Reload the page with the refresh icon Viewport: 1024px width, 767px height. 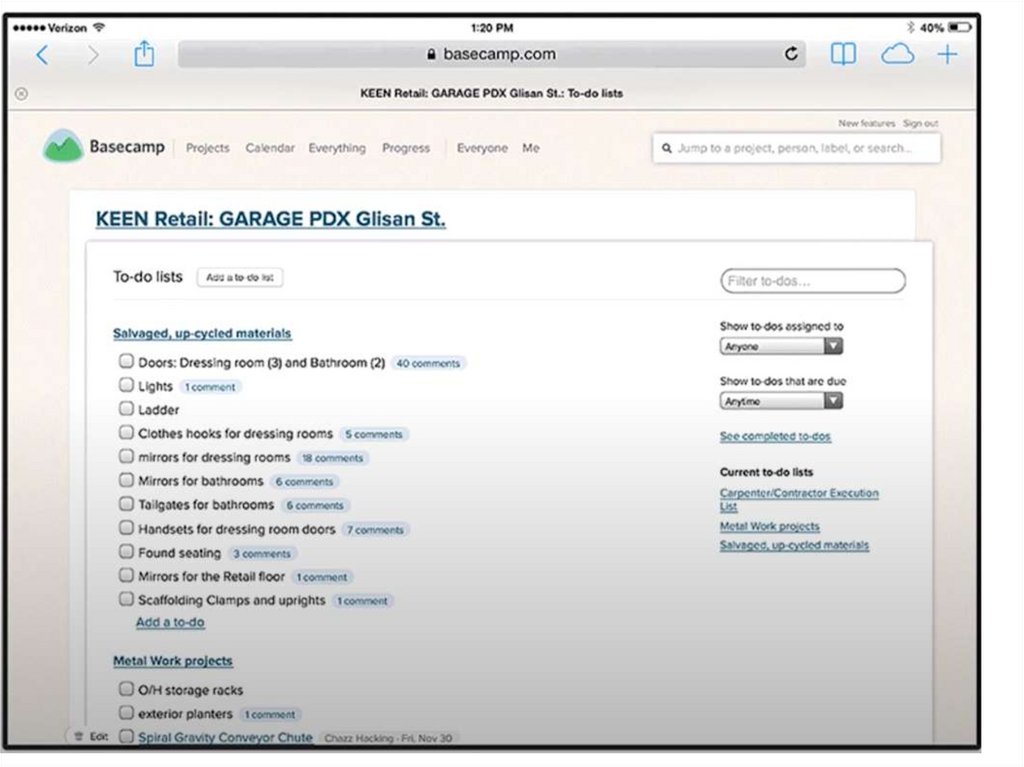coord(792,55)
